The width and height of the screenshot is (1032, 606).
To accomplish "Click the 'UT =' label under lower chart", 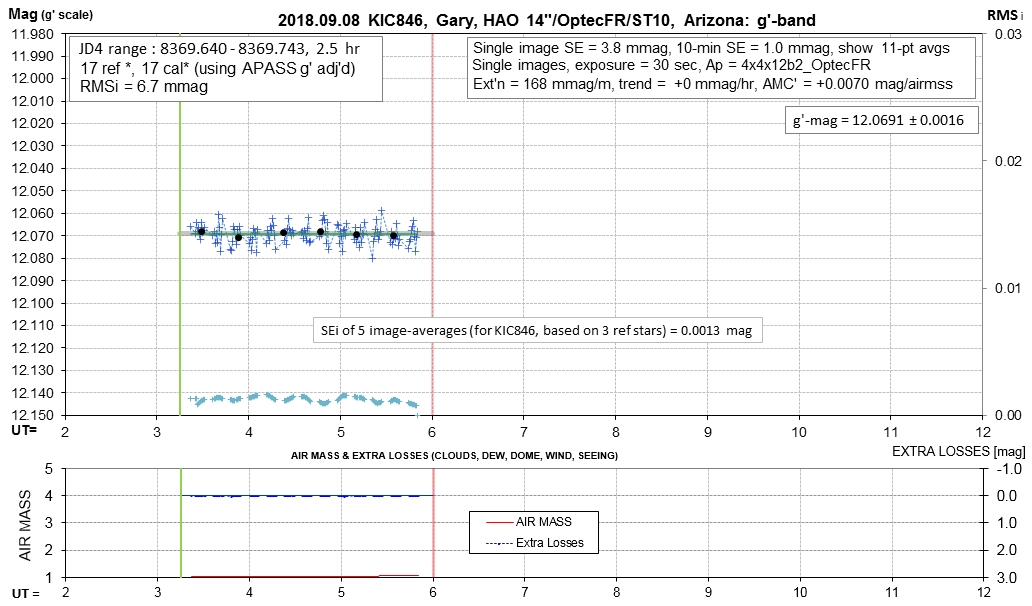I will pos(26,593).
